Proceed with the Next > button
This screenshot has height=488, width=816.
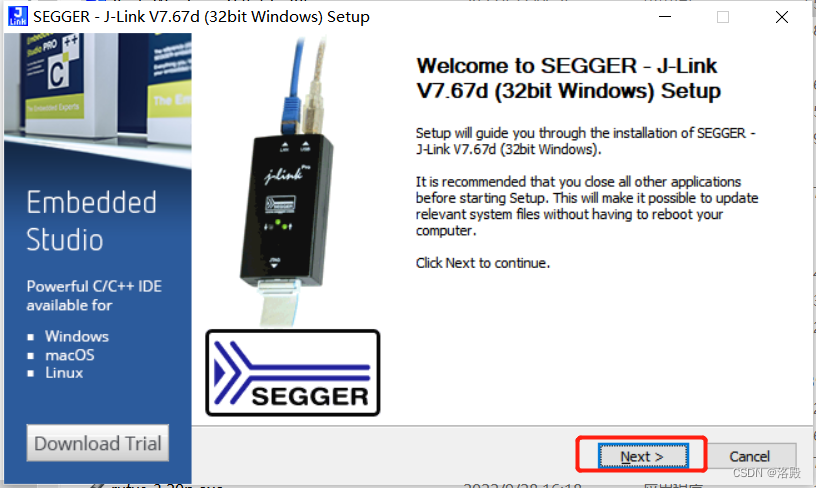[x=643, y=456]
